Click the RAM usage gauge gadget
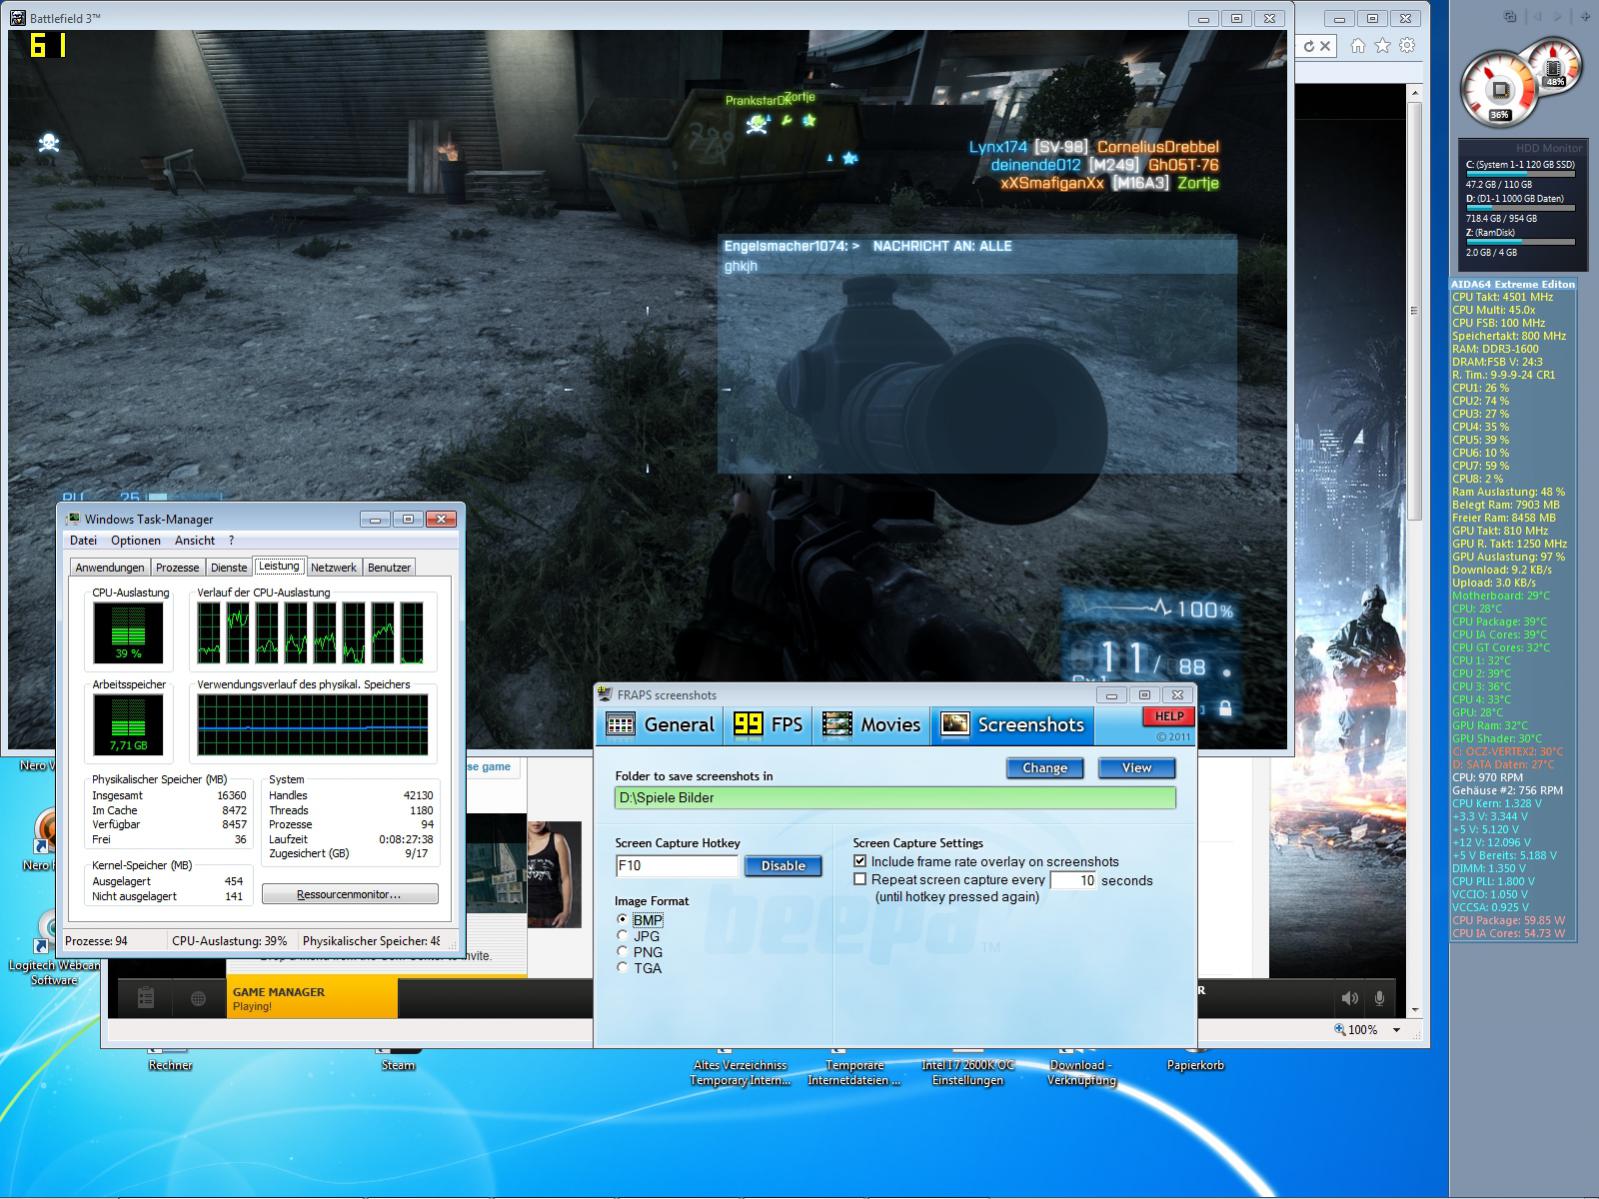 tap(1555, 65)
